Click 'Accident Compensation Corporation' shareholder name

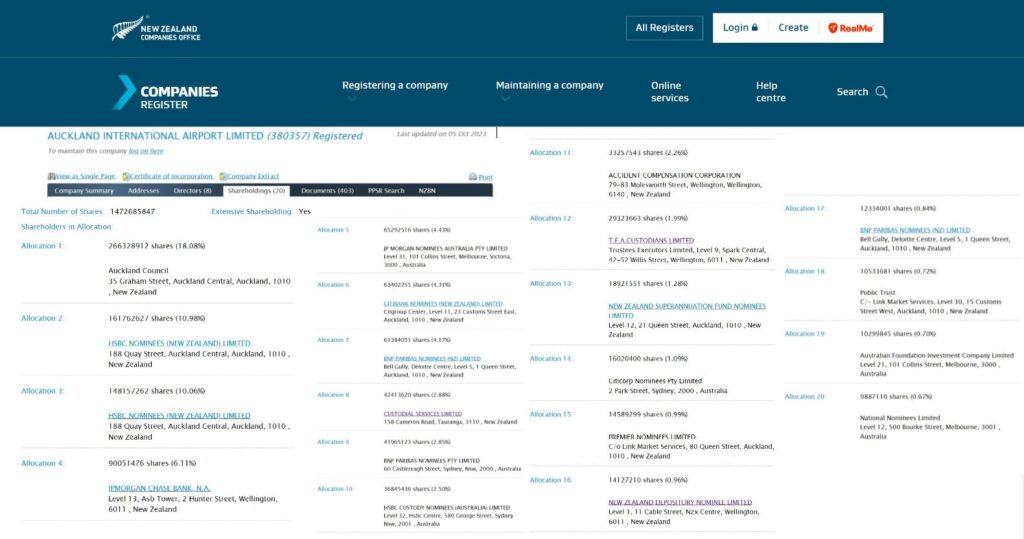675,176
